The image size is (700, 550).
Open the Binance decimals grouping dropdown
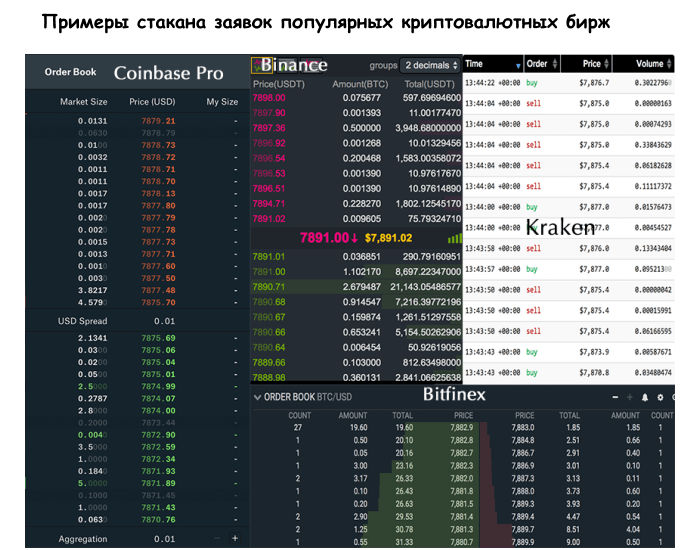coord(427,65)
